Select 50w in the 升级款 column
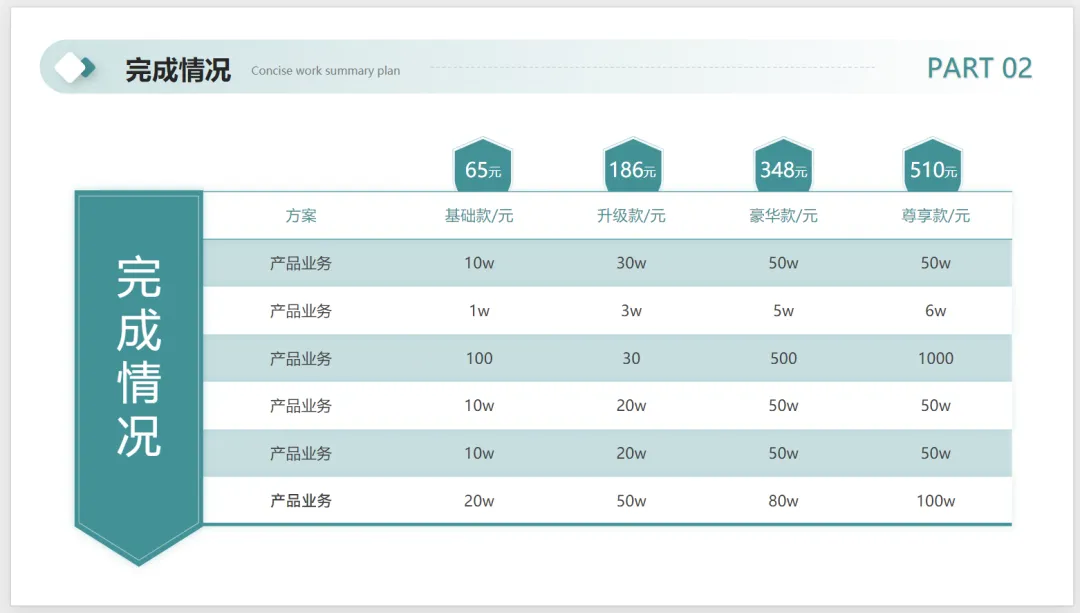The width and height of the screenshot is (1080, 613). click(631, 501)
